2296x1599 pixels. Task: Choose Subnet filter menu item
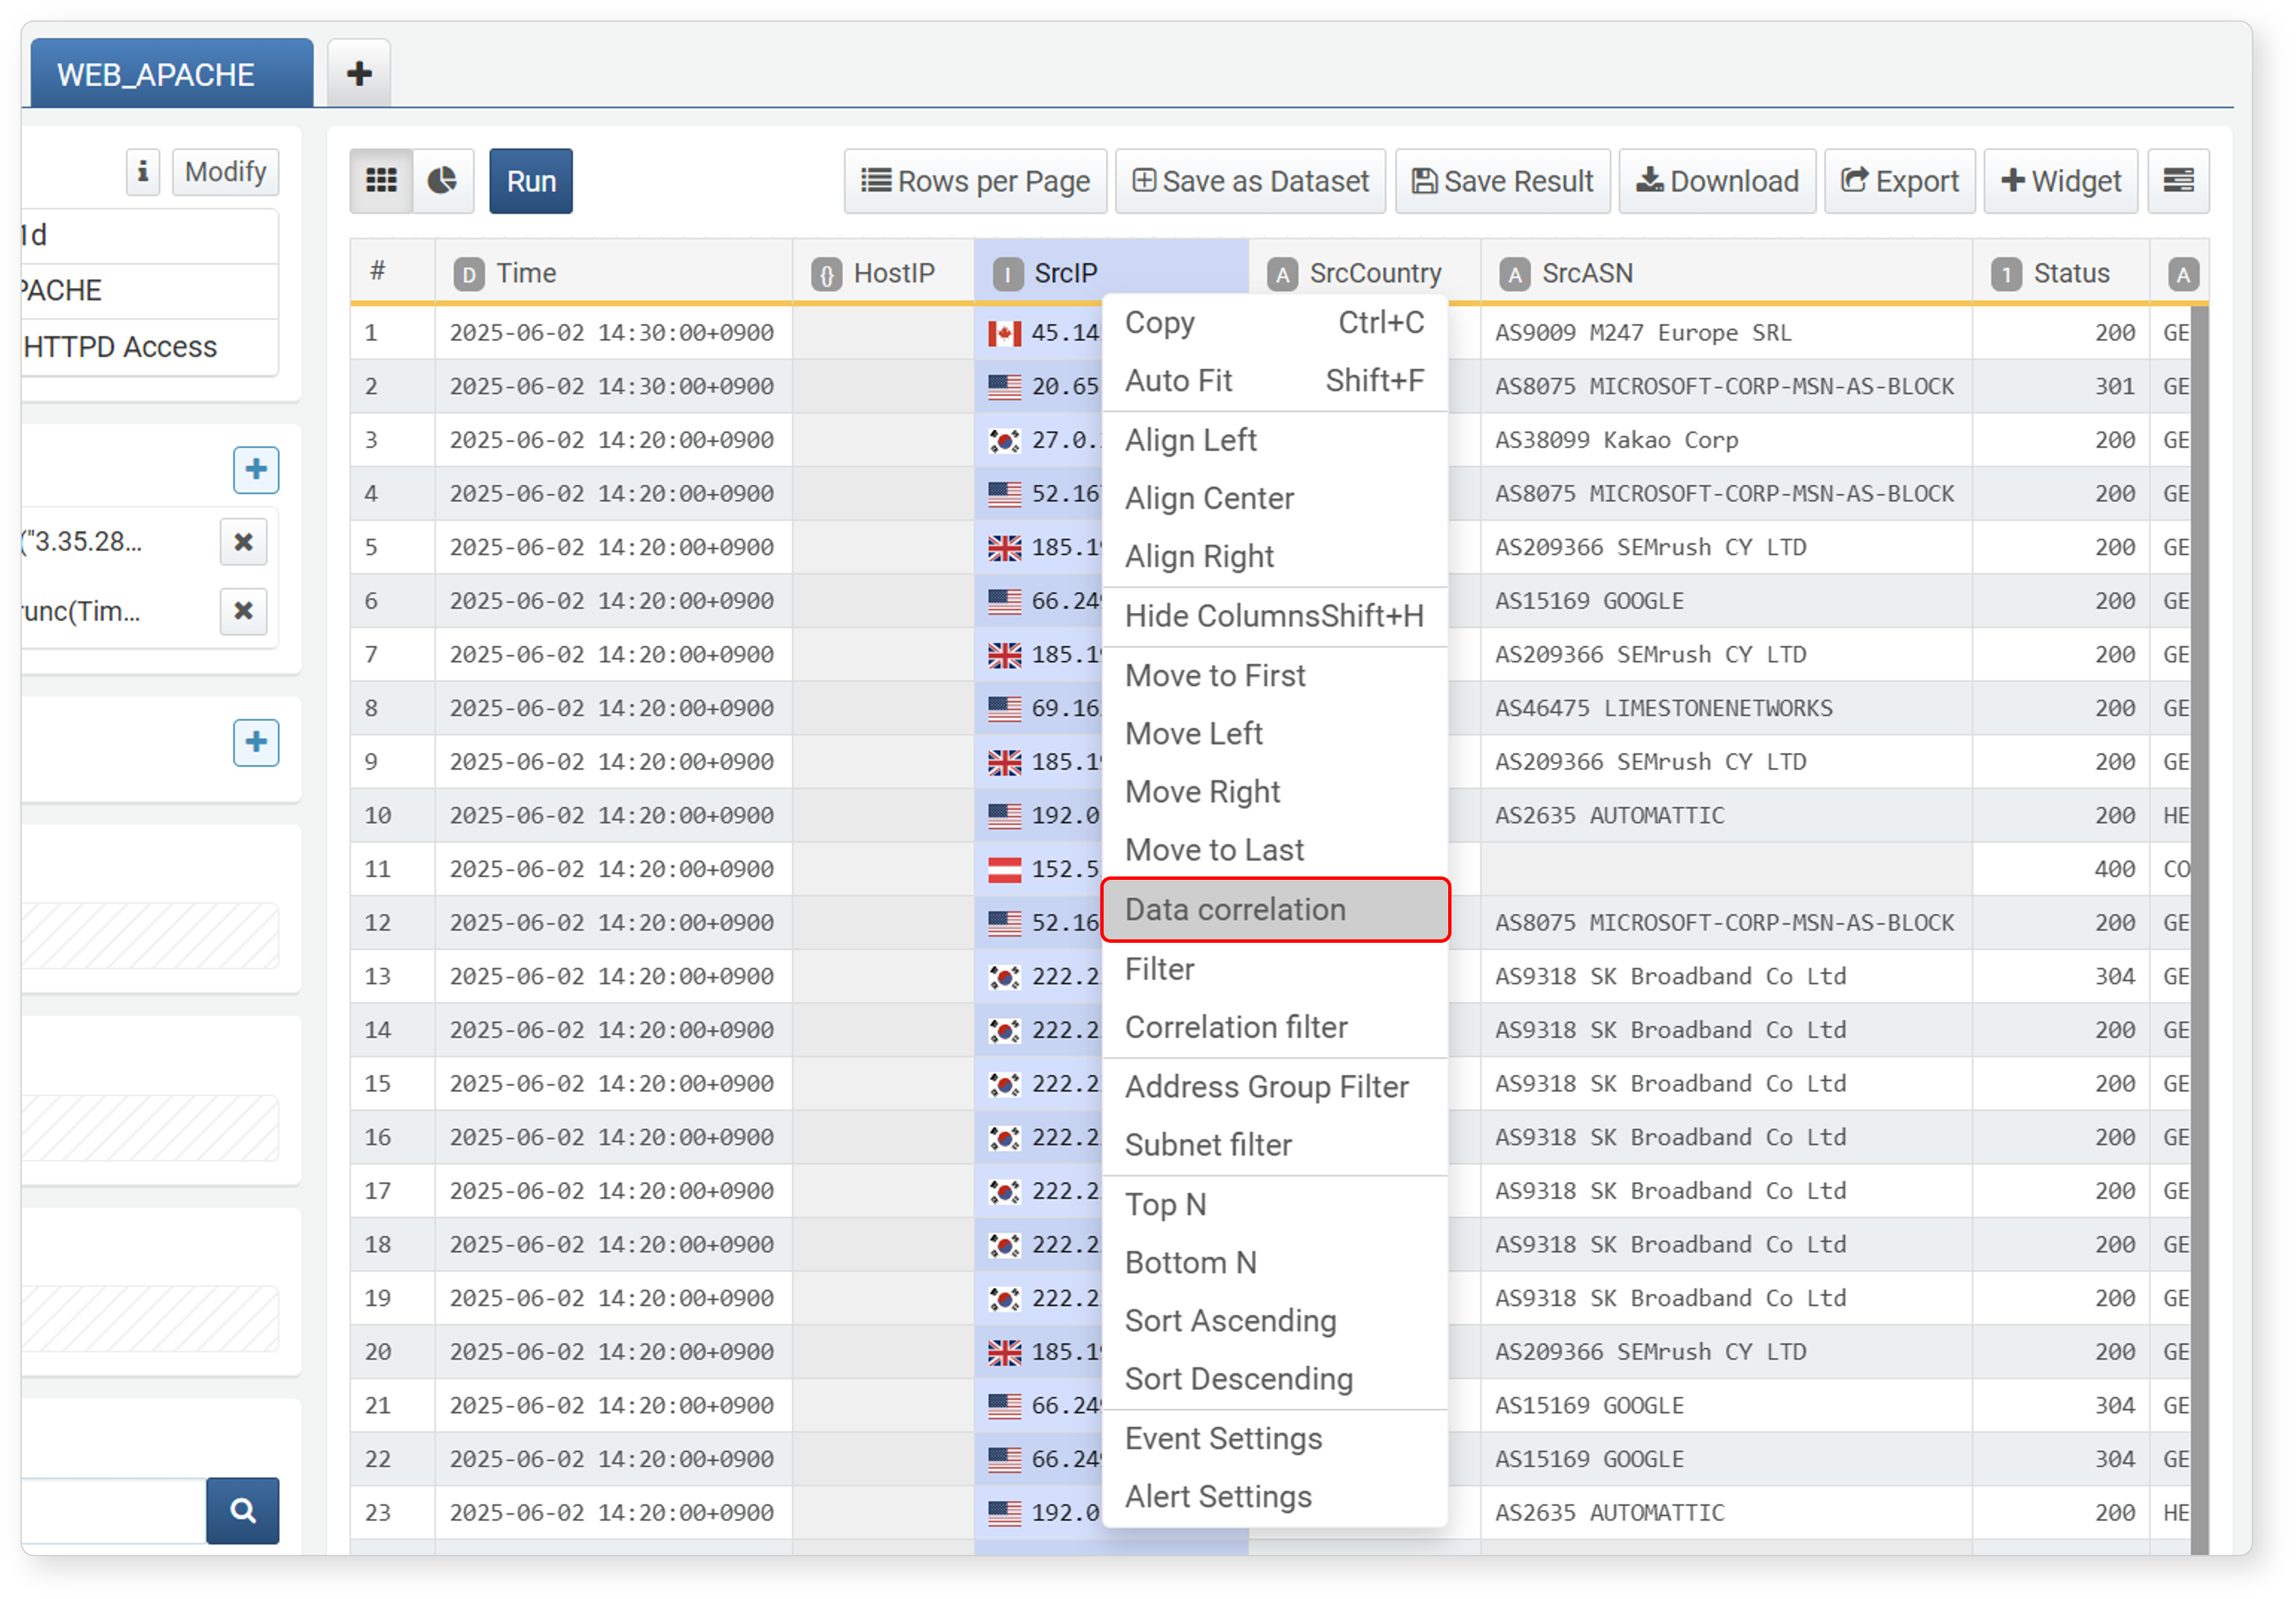pos(1274,1145)
